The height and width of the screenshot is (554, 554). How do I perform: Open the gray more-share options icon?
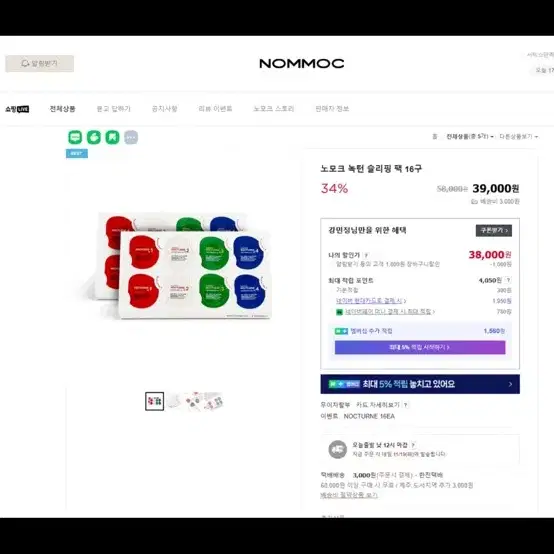[131, 137]
